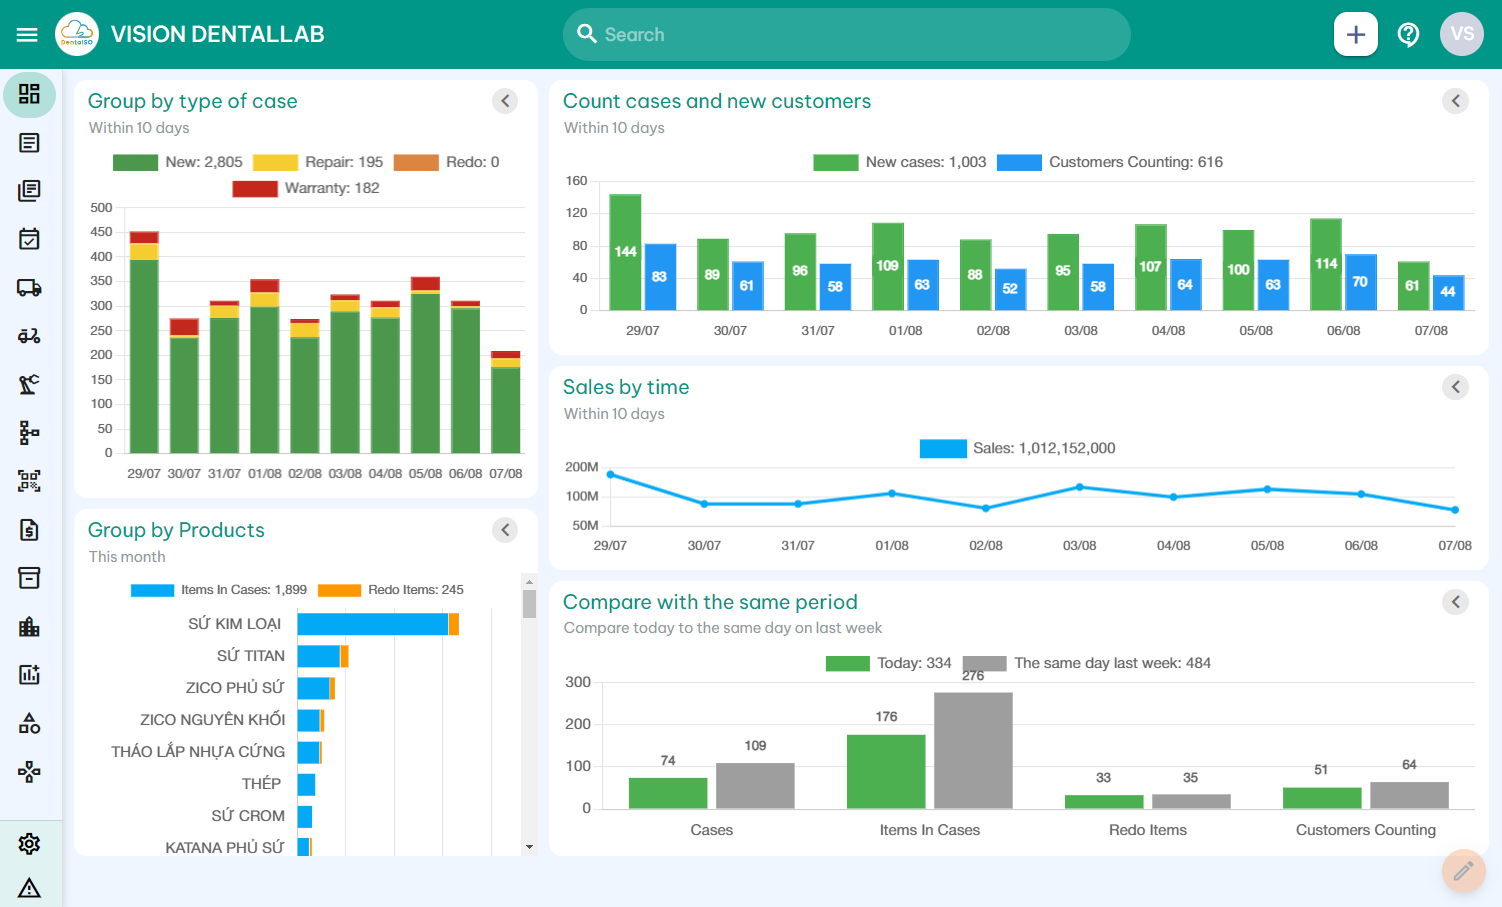Select the delivery truck icon in sidebar
Screen dimensions: 1502x907
point(29,287)
